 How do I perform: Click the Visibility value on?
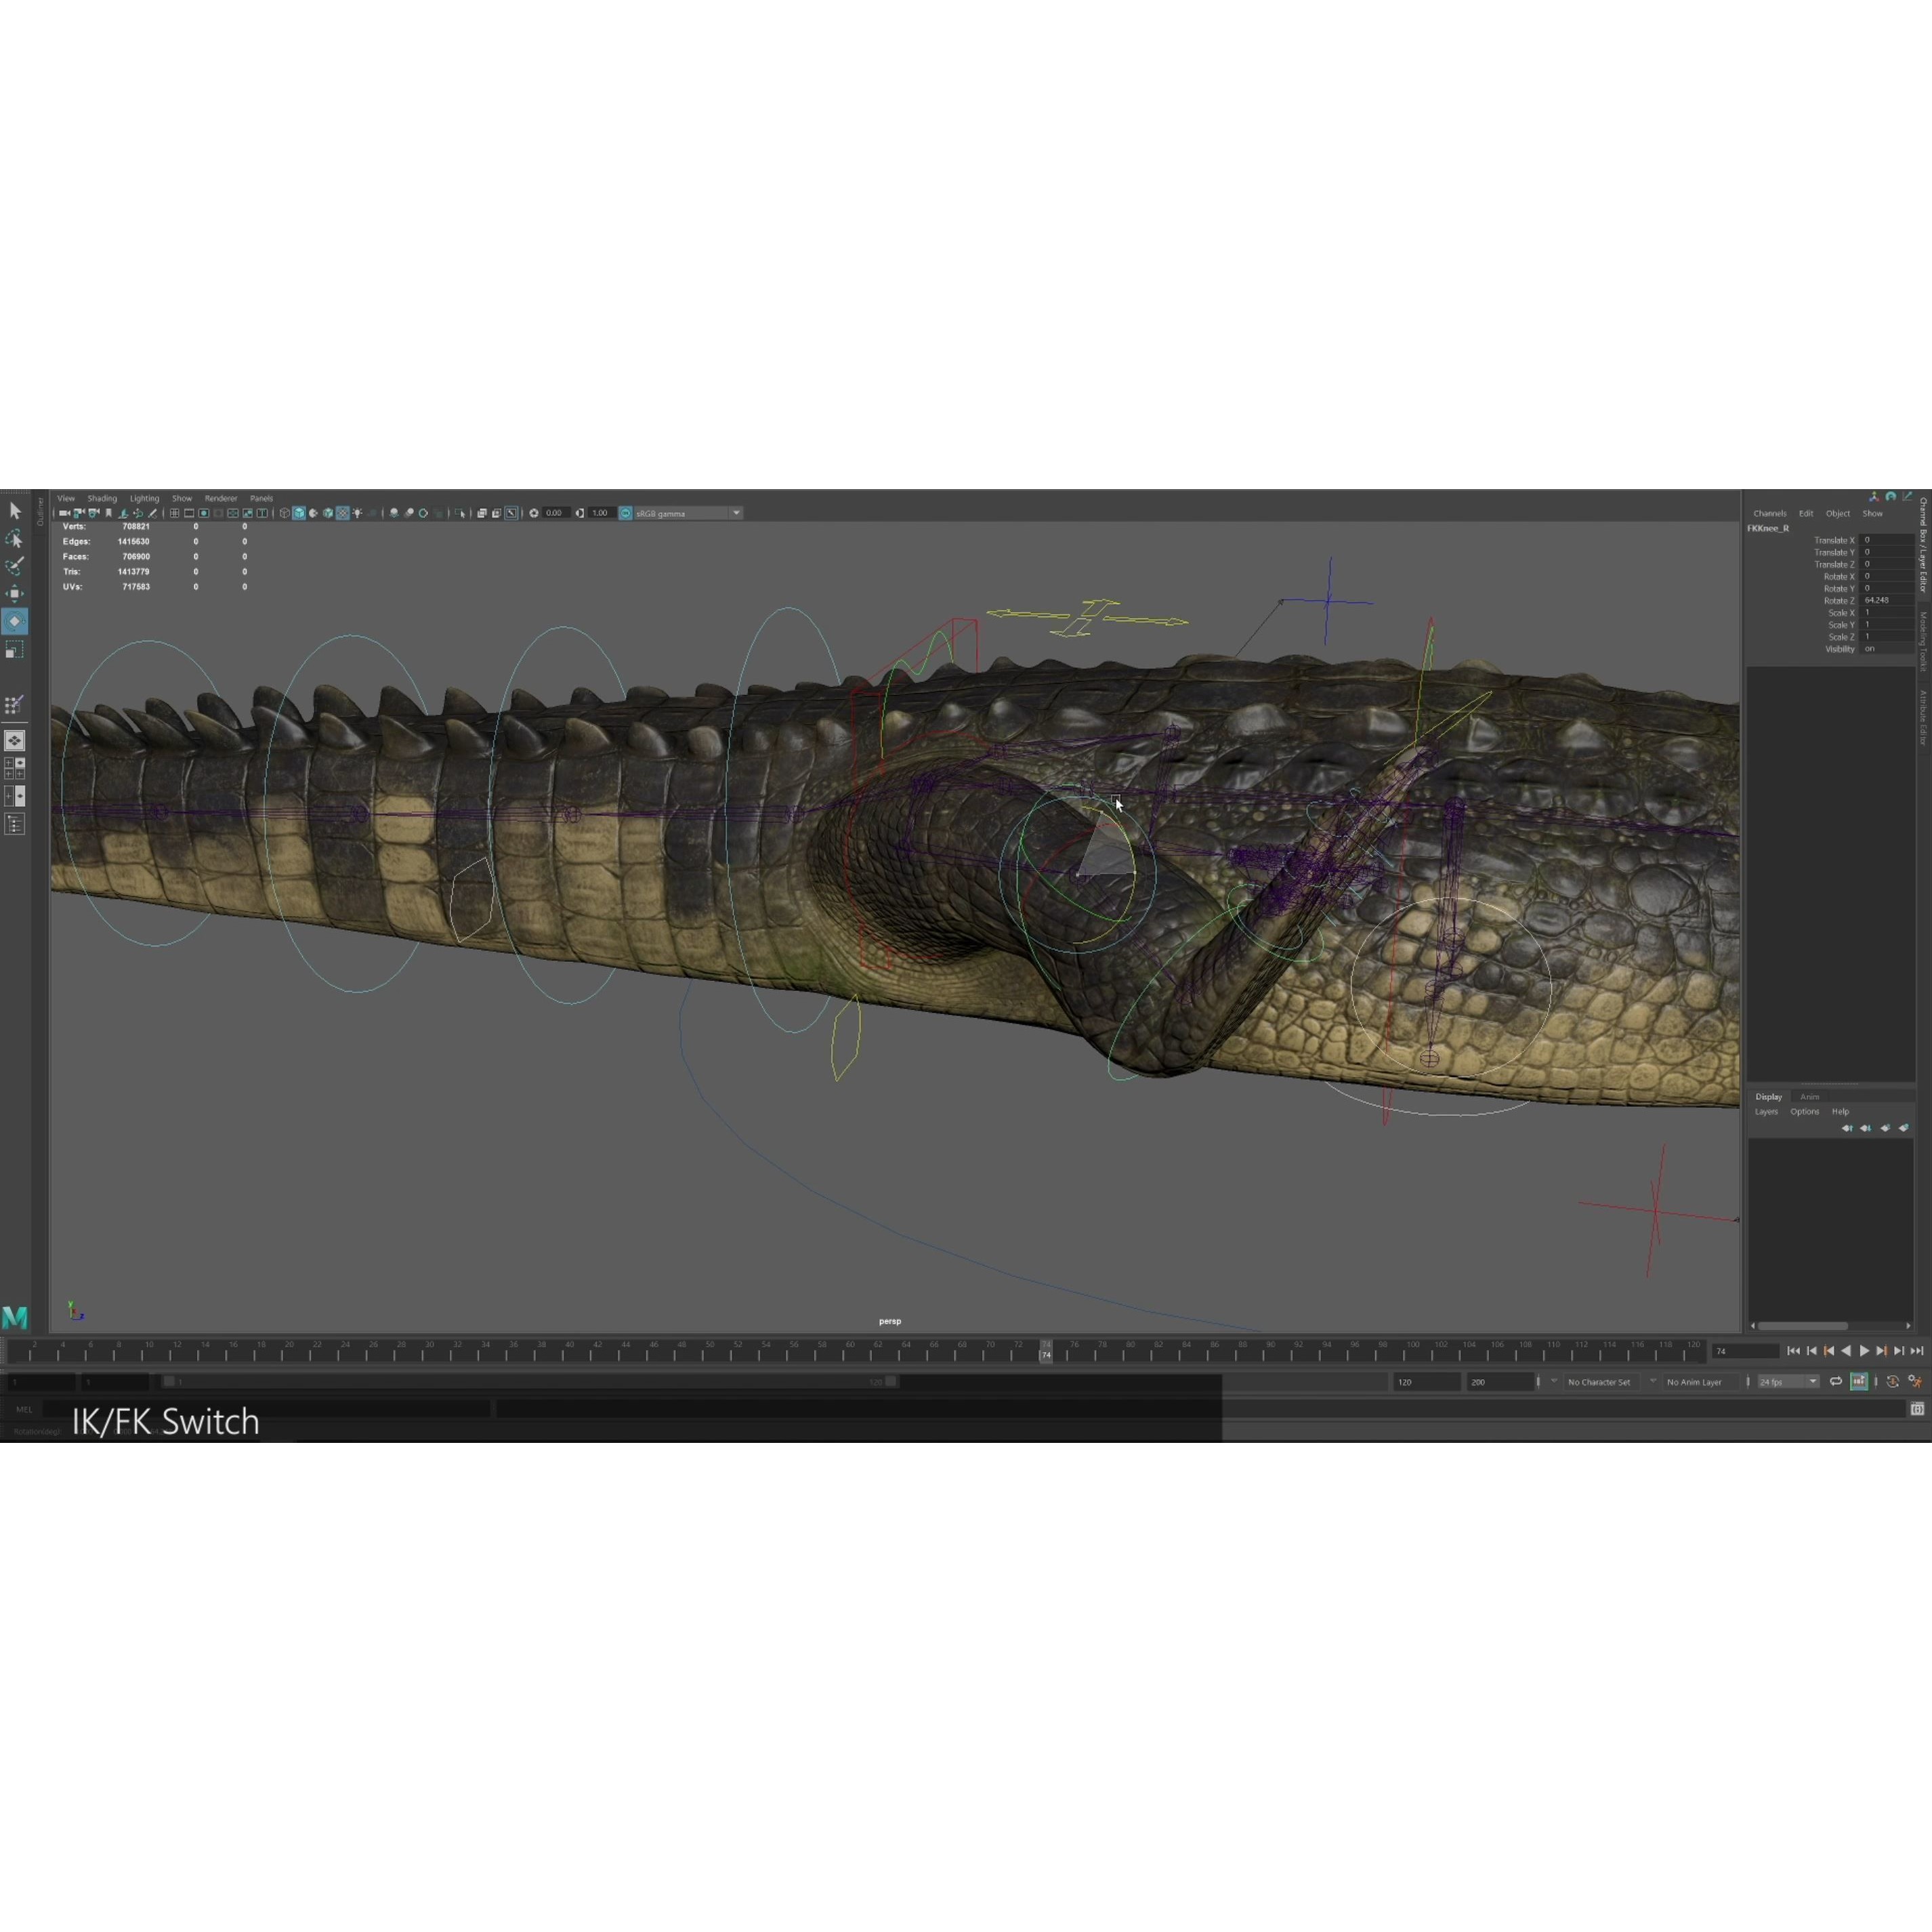coord(1887,649)
